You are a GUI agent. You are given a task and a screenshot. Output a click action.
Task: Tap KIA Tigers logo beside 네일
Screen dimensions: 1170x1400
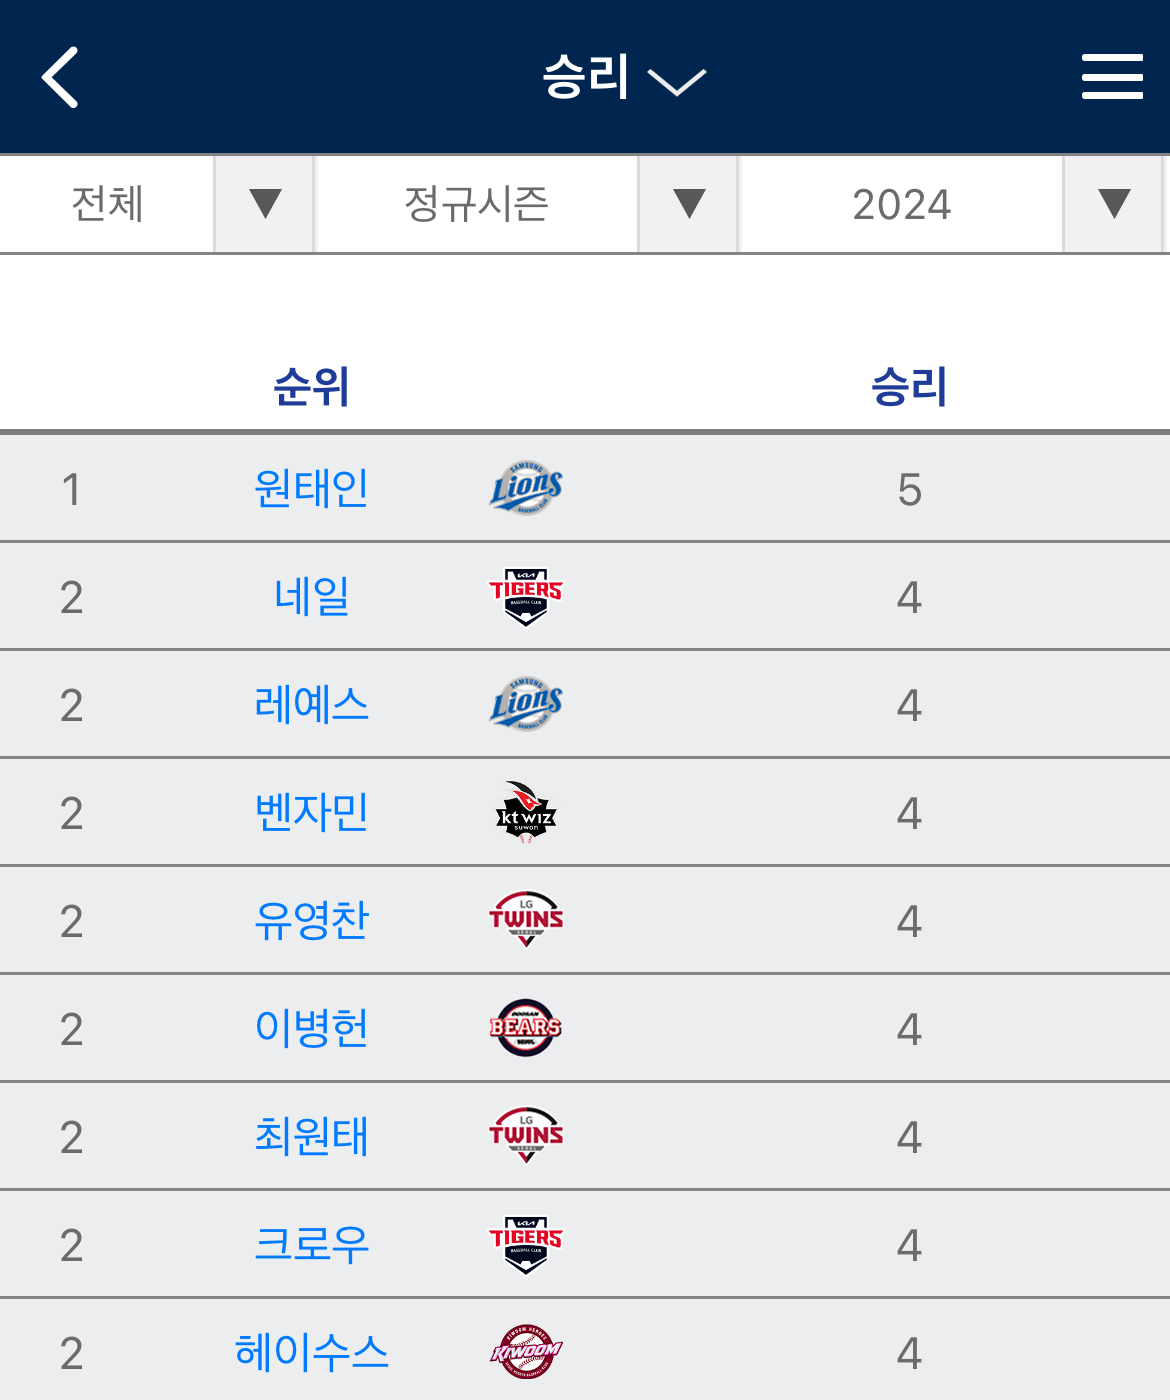[526, 596]
